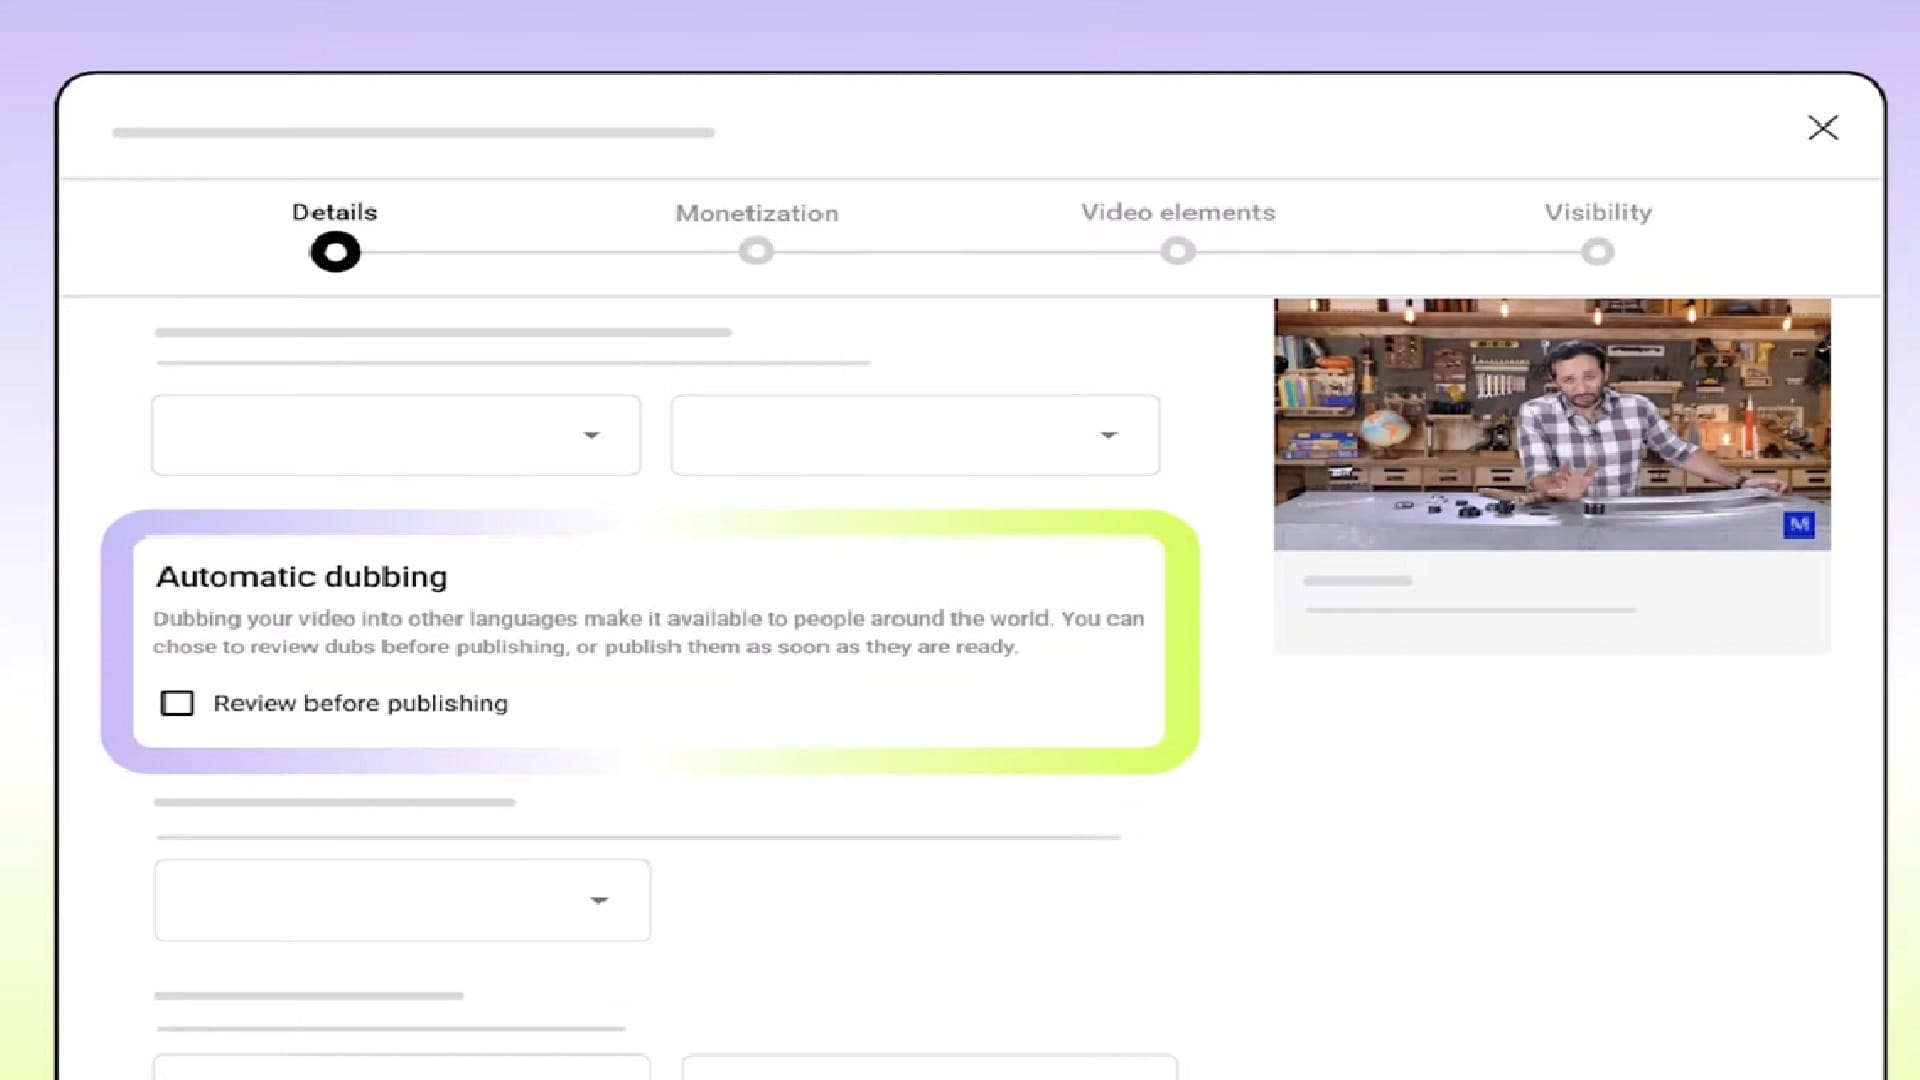Viewport: 1920px width, 1080px height.
Task: Click the Details step indicator circle
Action: (334, 251)
